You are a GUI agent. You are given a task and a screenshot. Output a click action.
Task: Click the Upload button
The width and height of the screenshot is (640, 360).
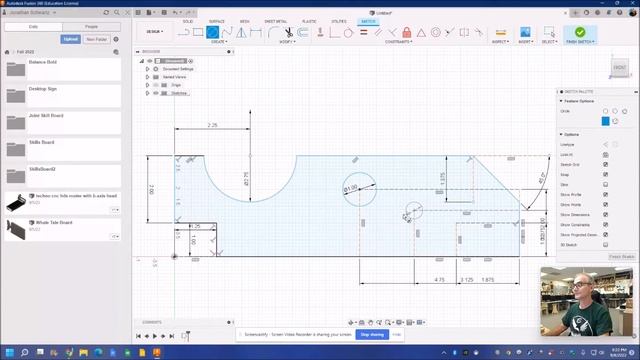click(x=71, y=39)
